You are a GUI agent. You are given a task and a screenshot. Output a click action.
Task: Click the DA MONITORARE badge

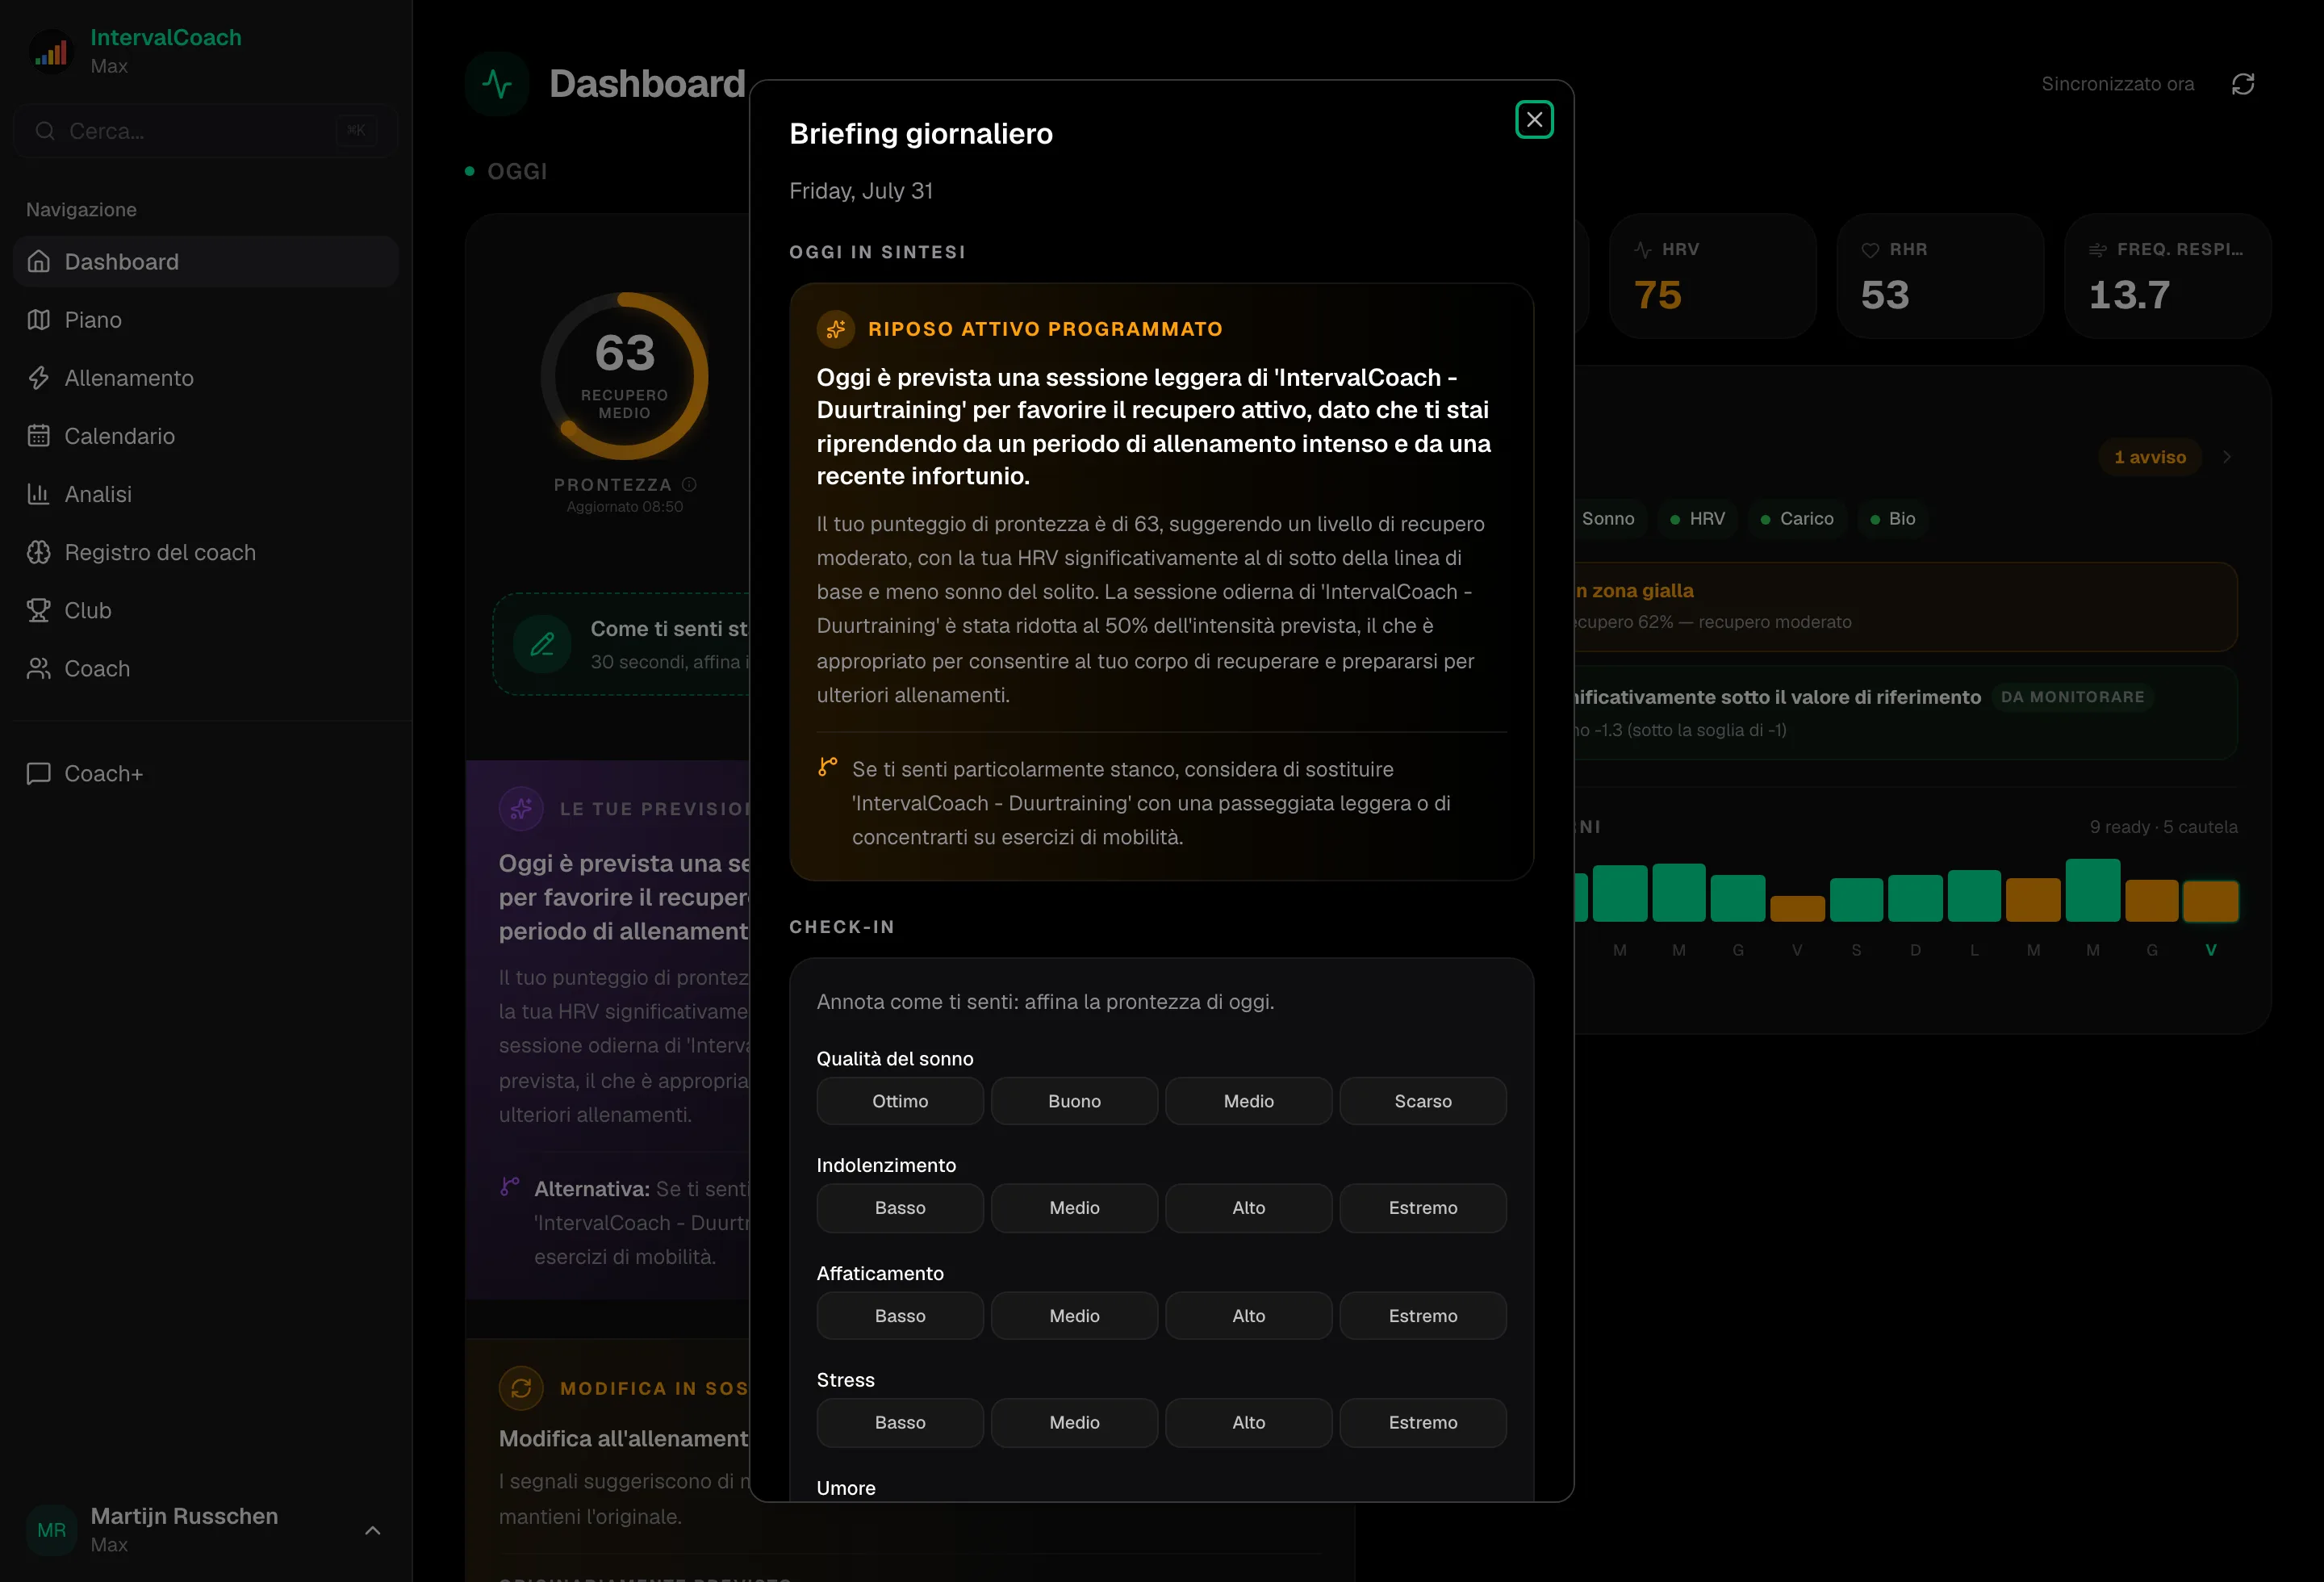(x=2072, y=697)
